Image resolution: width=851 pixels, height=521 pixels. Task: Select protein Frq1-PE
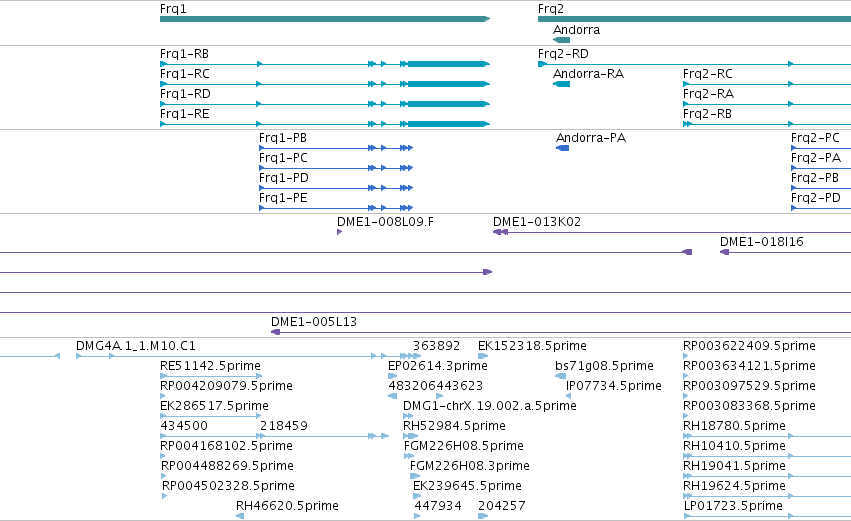[283, 198]
